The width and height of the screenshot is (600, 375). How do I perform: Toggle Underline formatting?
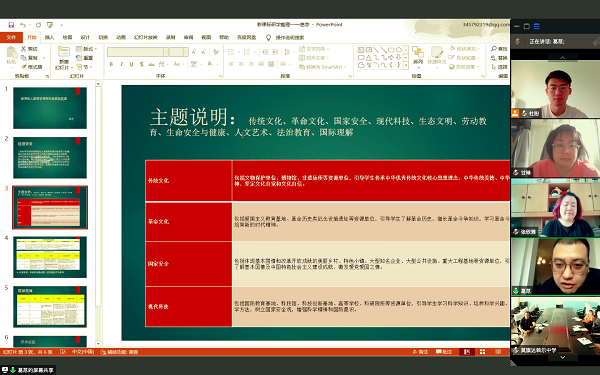pos(131,64)
